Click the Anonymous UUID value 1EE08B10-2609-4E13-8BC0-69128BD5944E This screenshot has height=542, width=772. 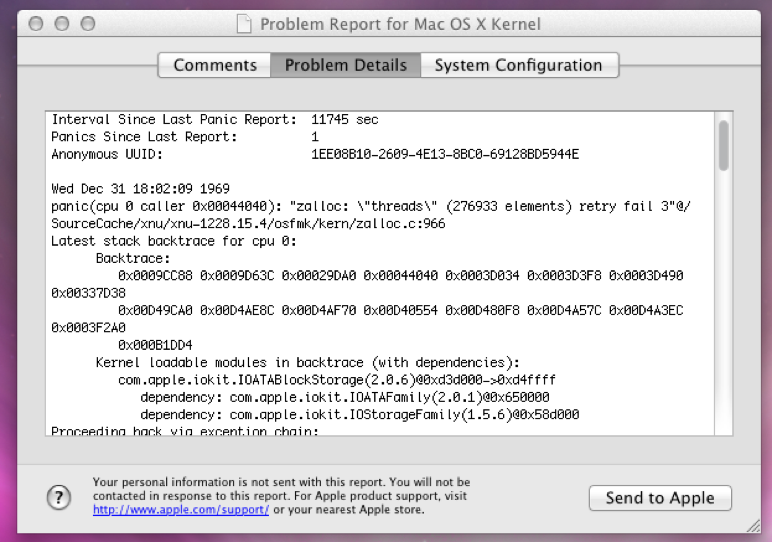(445, 155)
